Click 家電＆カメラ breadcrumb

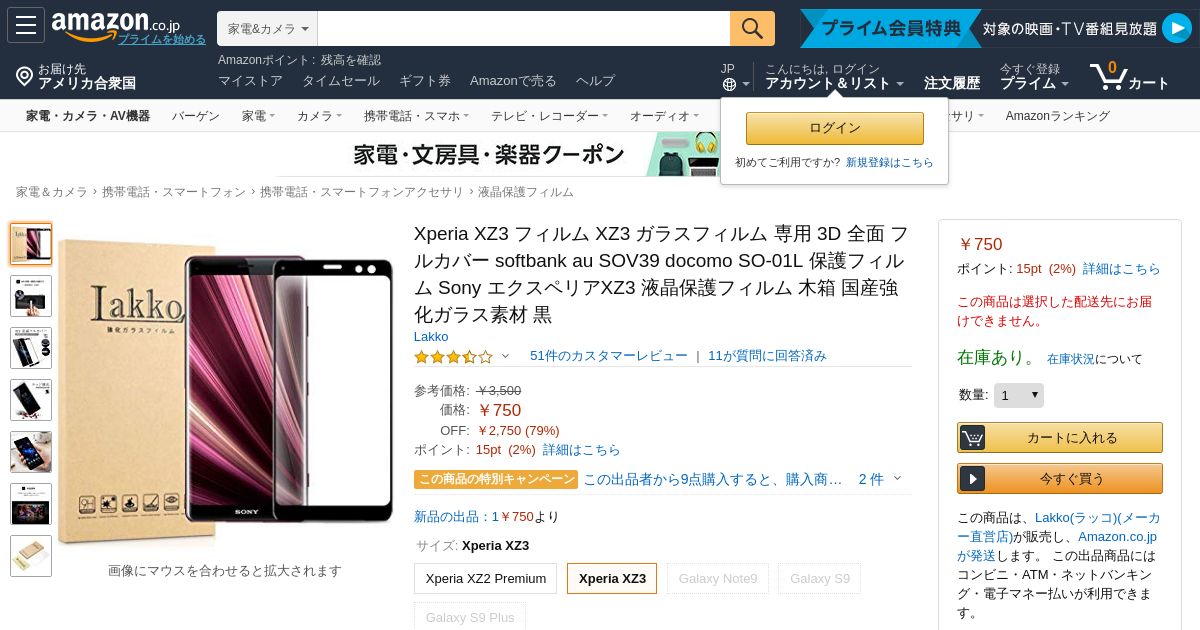(x=52, y=192)
